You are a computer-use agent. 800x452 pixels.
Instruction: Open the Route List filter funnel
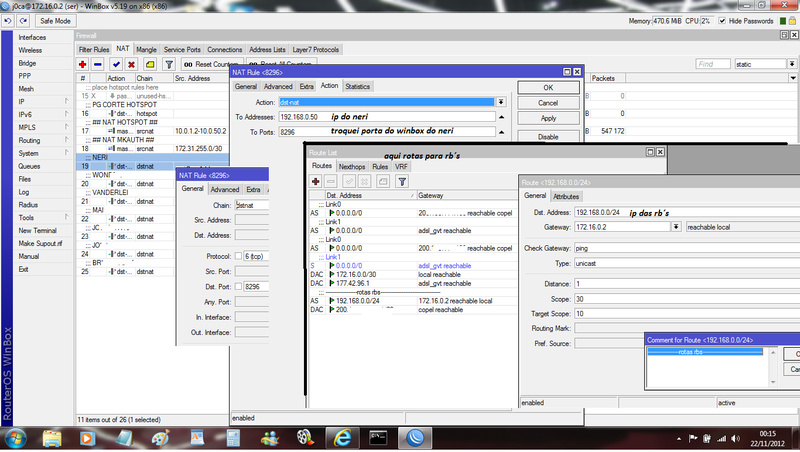tap(402, 181)
